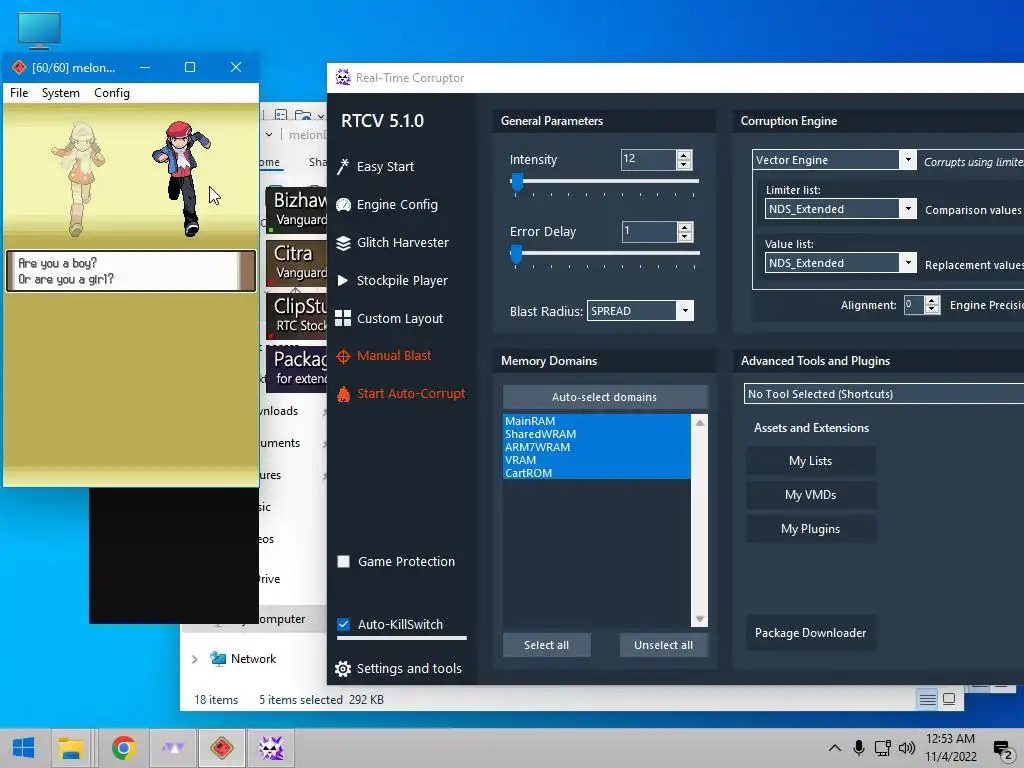
Task: Switch to RTCV taskbar icon
Action: tap(271, 748)
